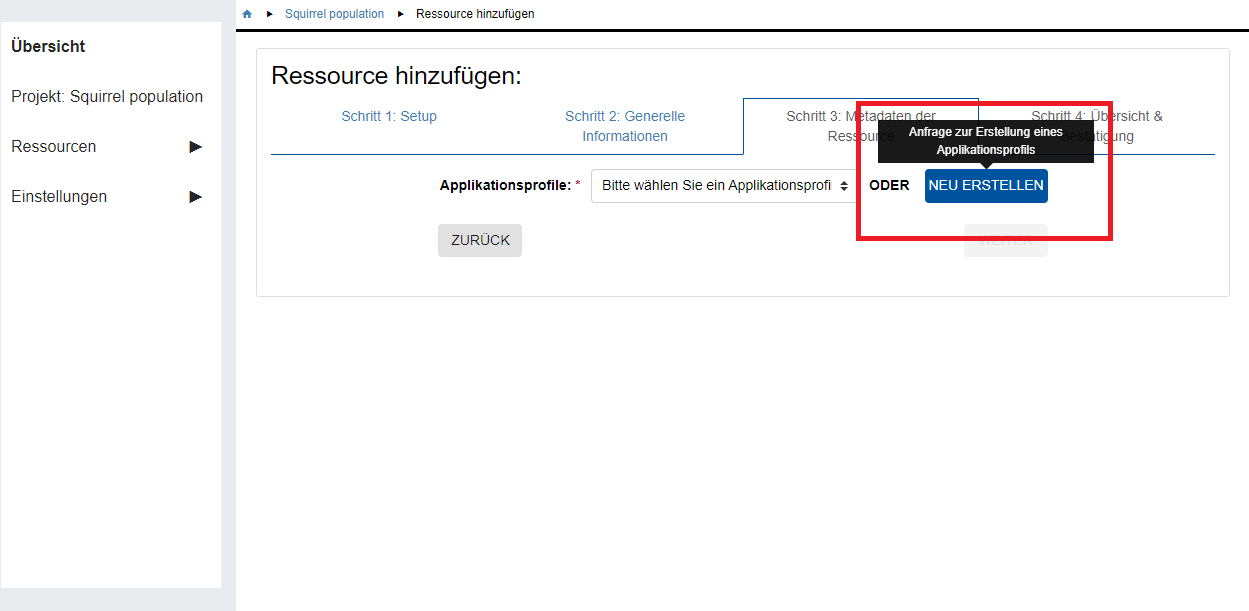Viewport: 1249px width, 611px height.
Task: Go to home via breadcrumb house icon
Action: coord(247,14)
